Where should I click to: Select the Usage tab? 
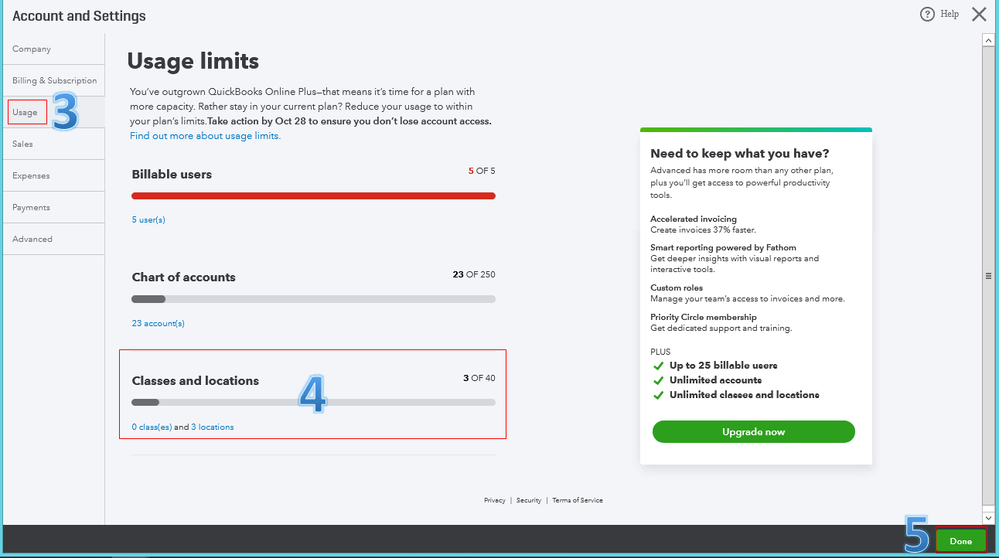(x=25, y=112)
